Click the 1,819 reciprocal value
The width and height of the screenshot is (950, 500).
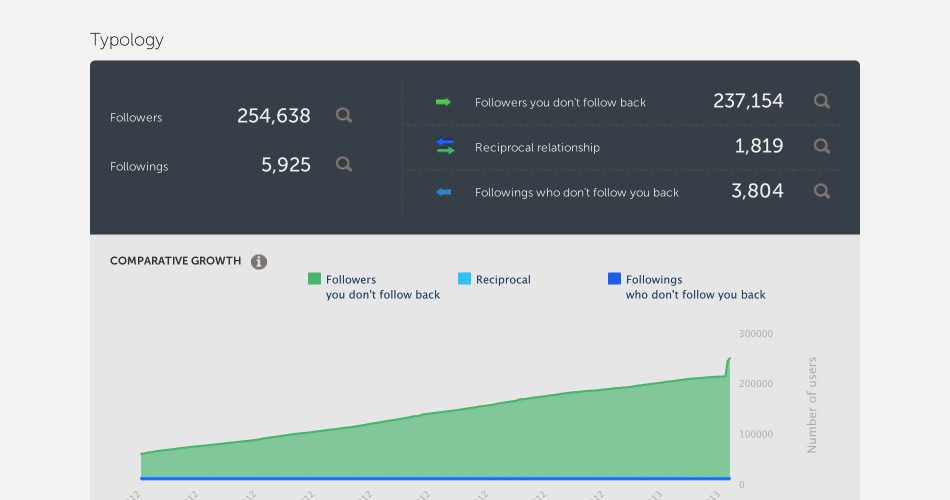[x=759, y=146]
